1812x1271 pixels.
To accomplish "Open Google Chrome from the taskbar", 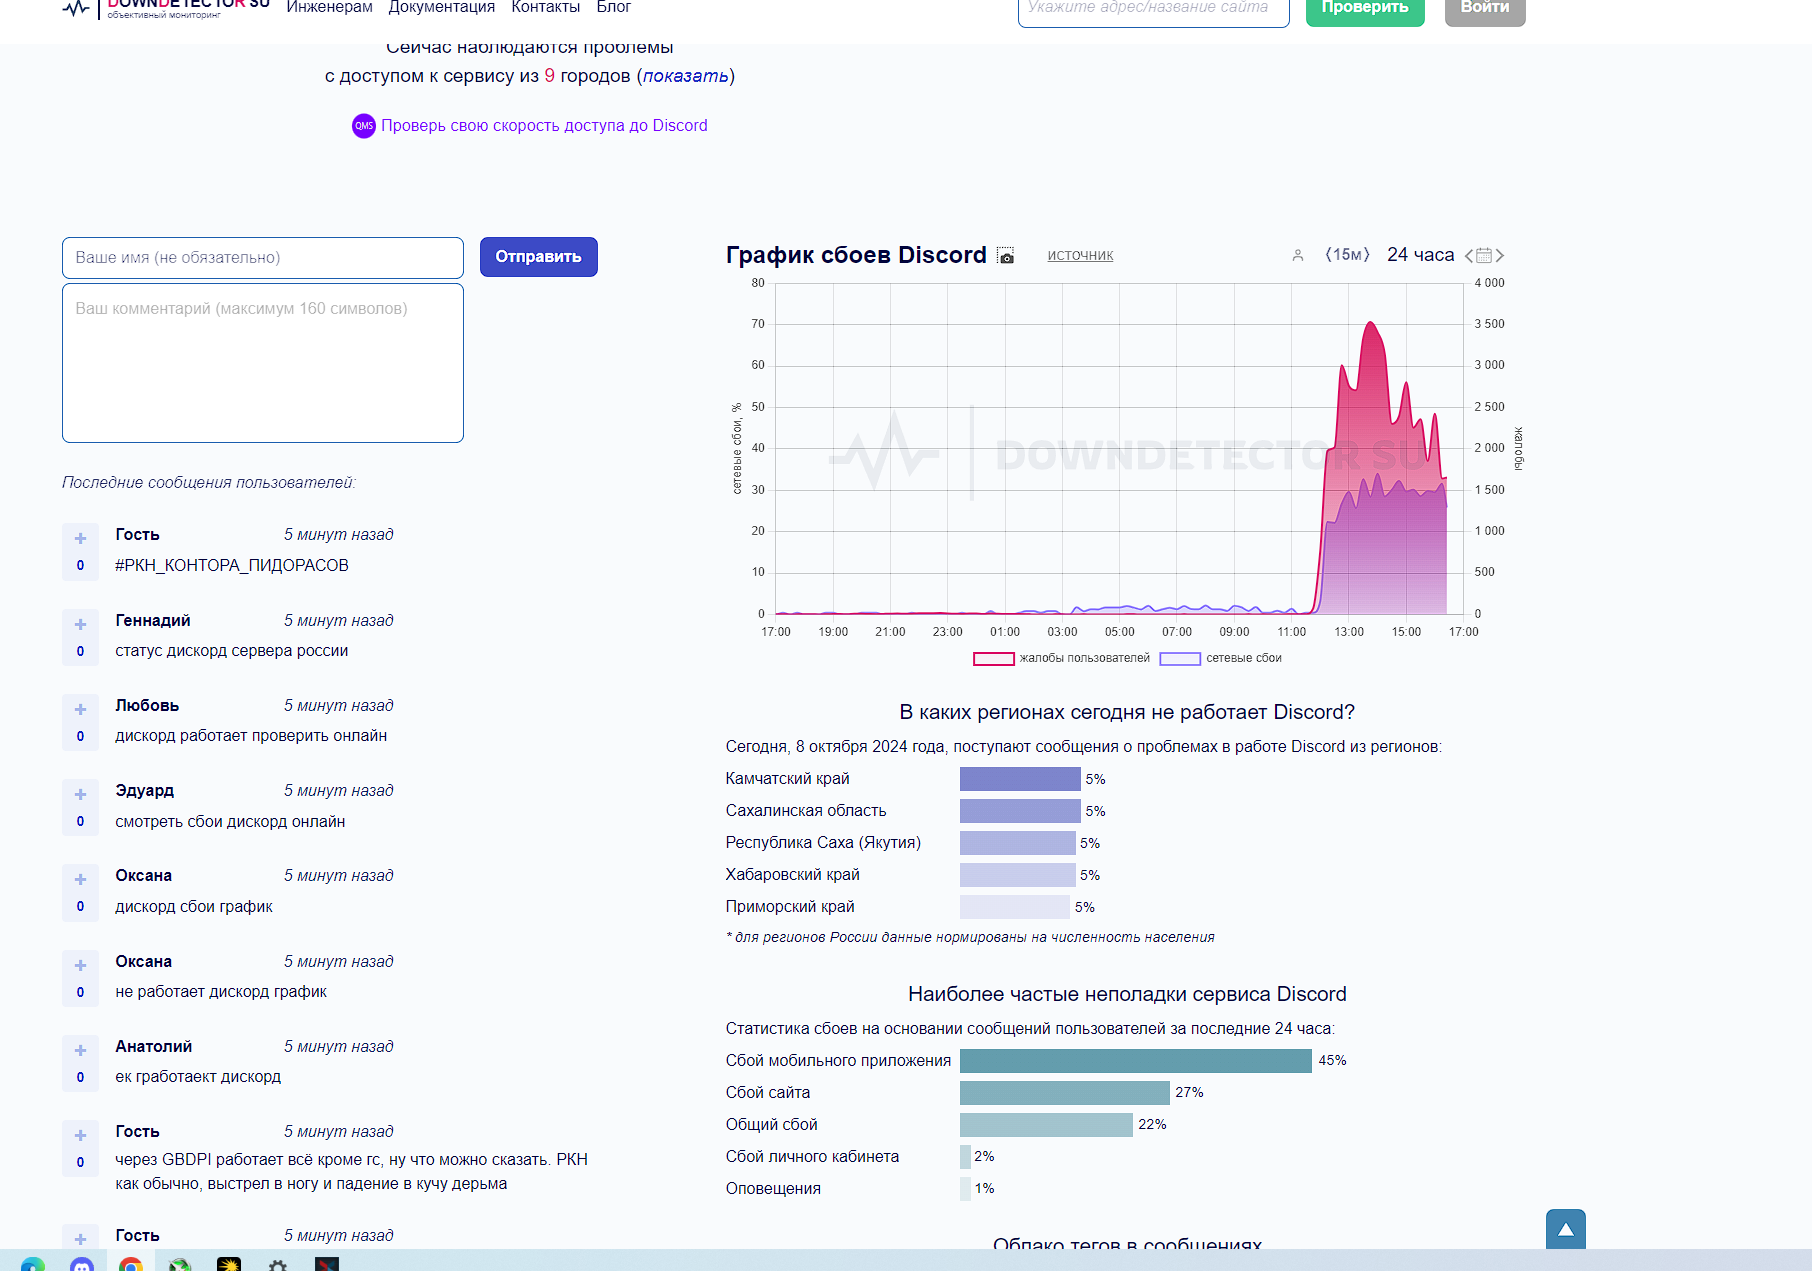I will click(x=131, y=1264).
